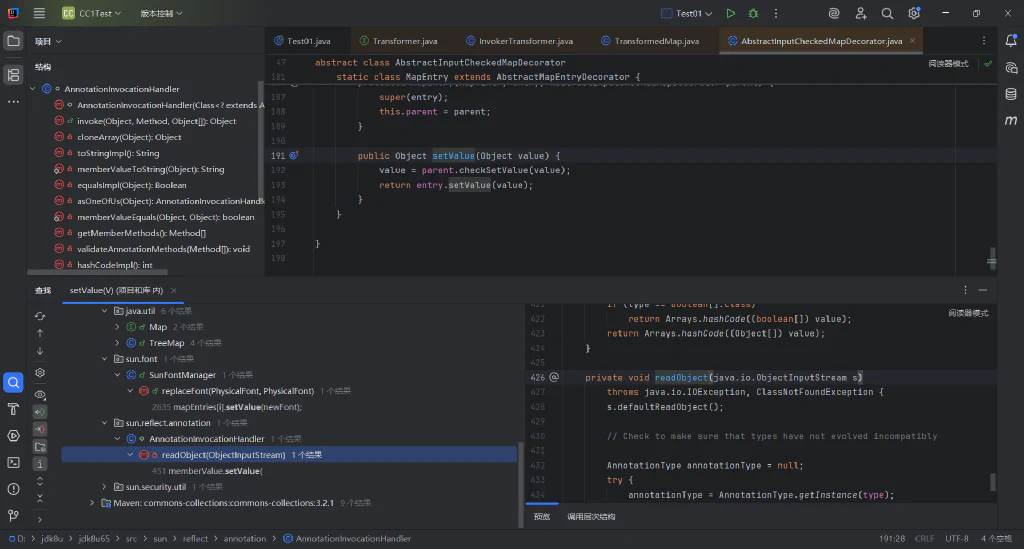The width and height of the screenshot is (1024, 549).
Task: Open editor tabs overflow menu
Action: (x=984, y=40)
